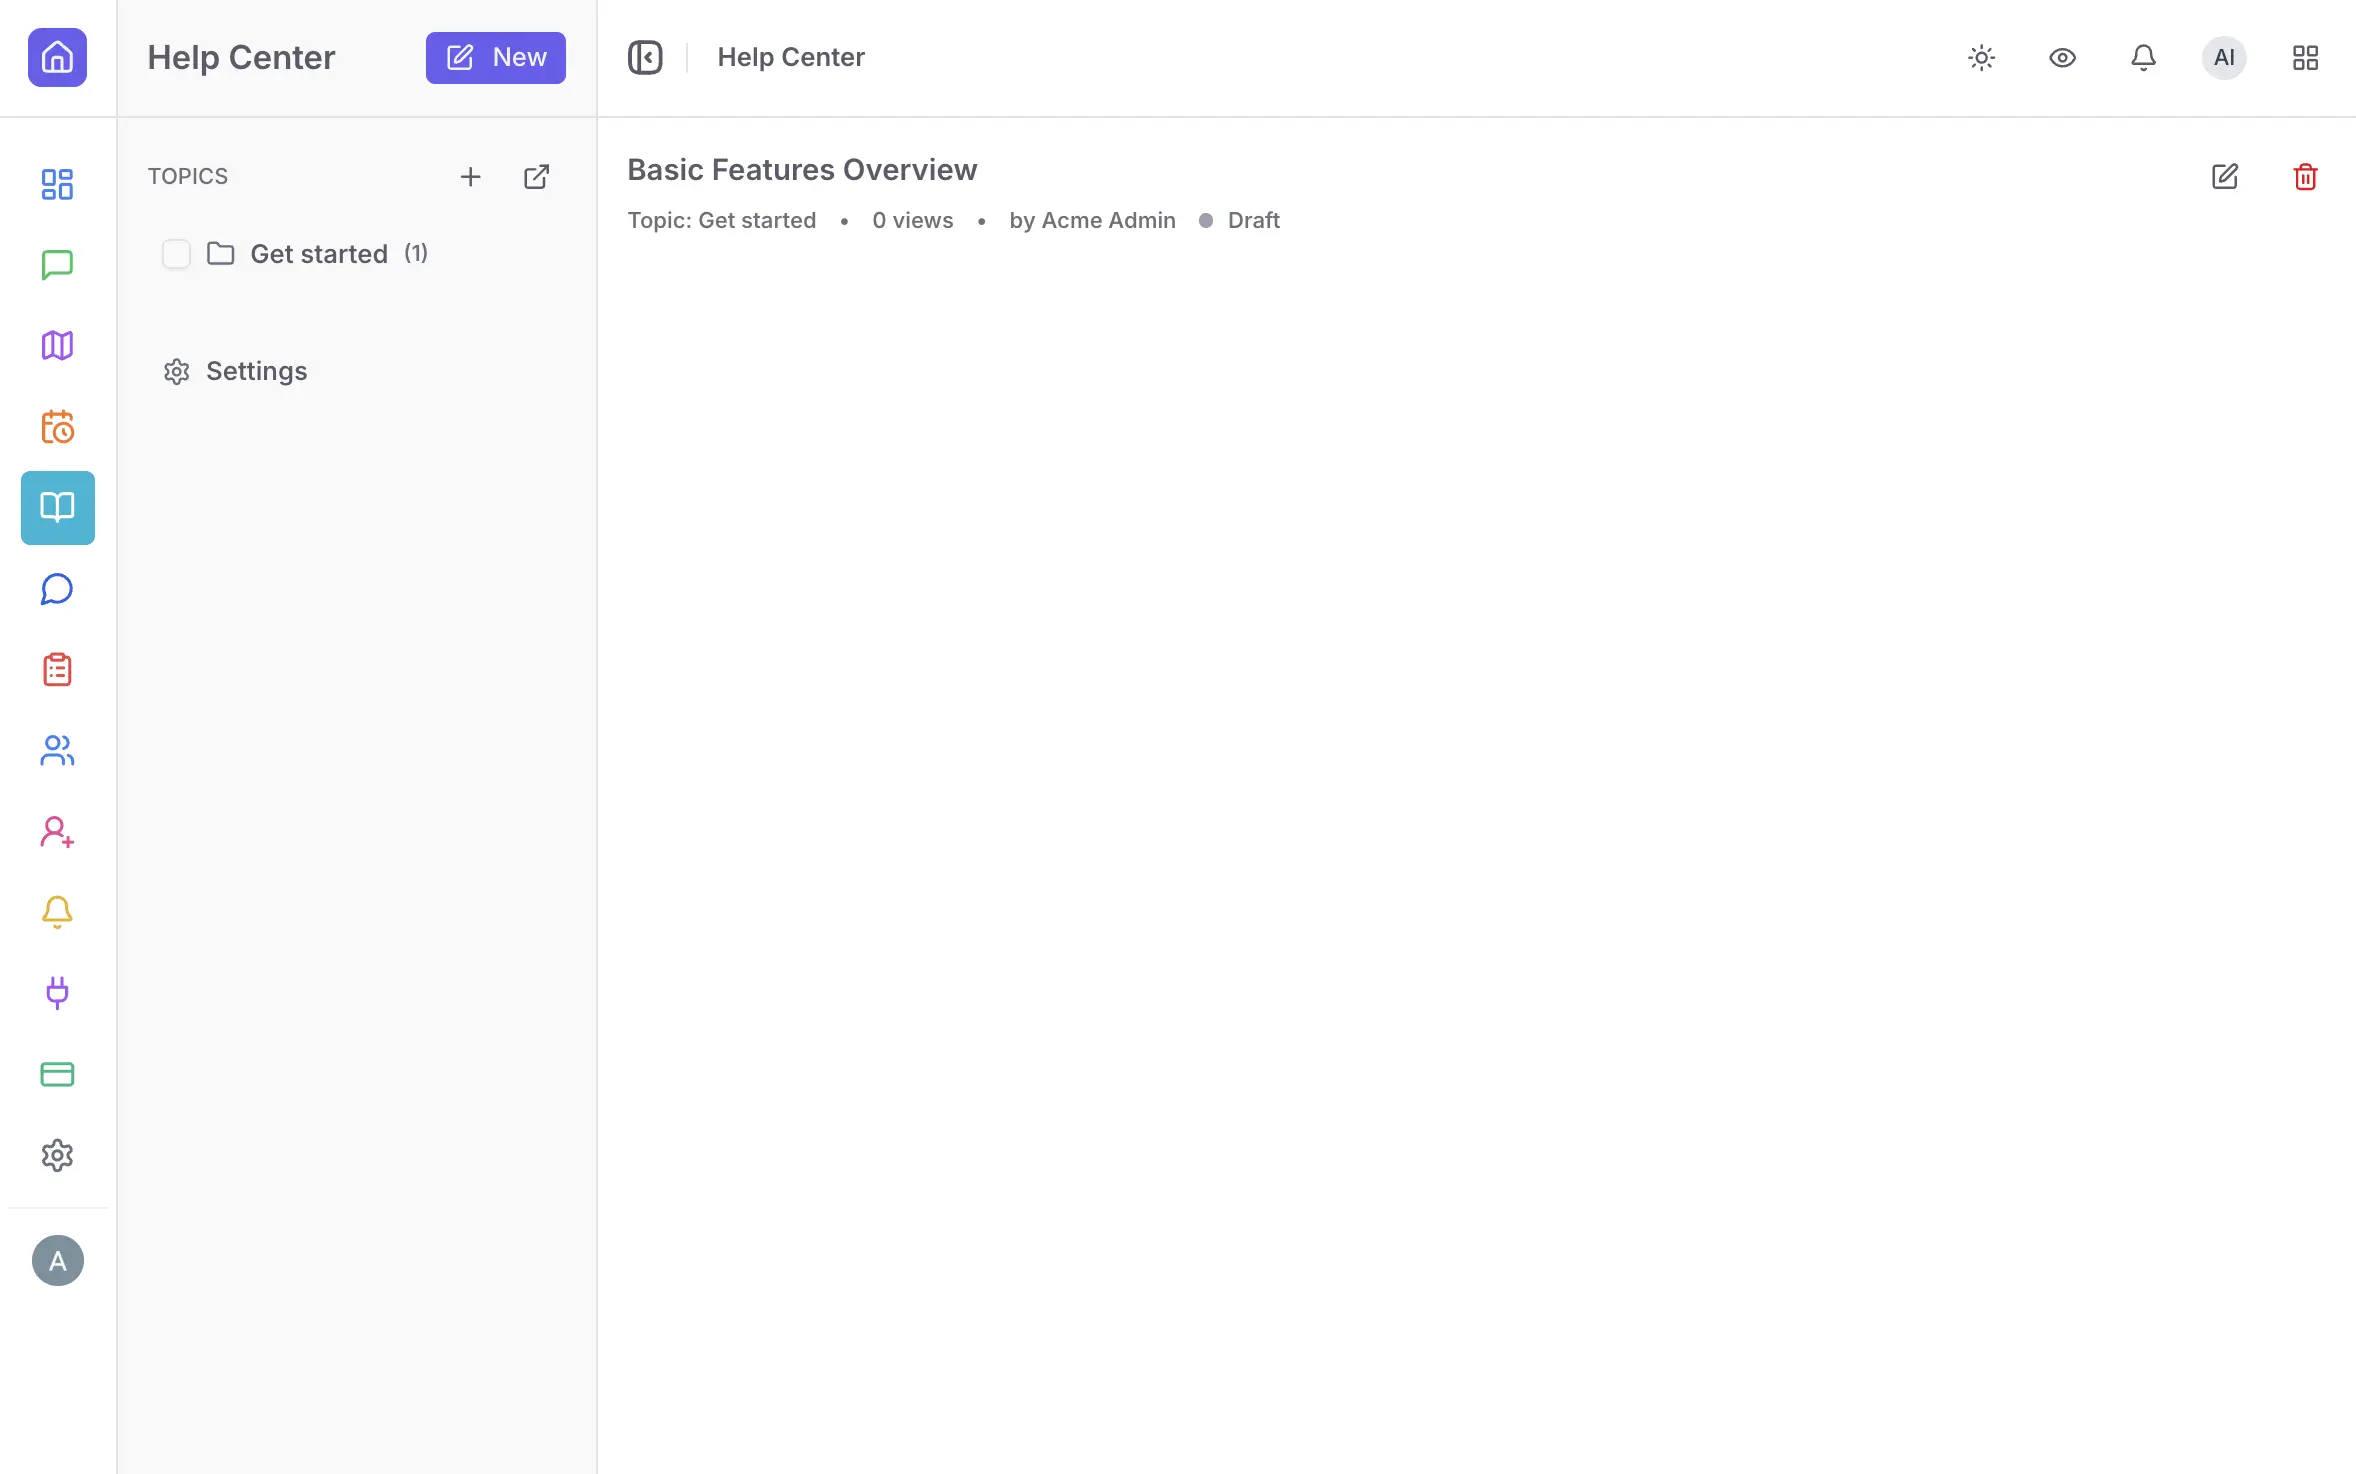
Task: Open the billing card sidebar icon
Action: pyautogui.click(x=57, y=1074)
